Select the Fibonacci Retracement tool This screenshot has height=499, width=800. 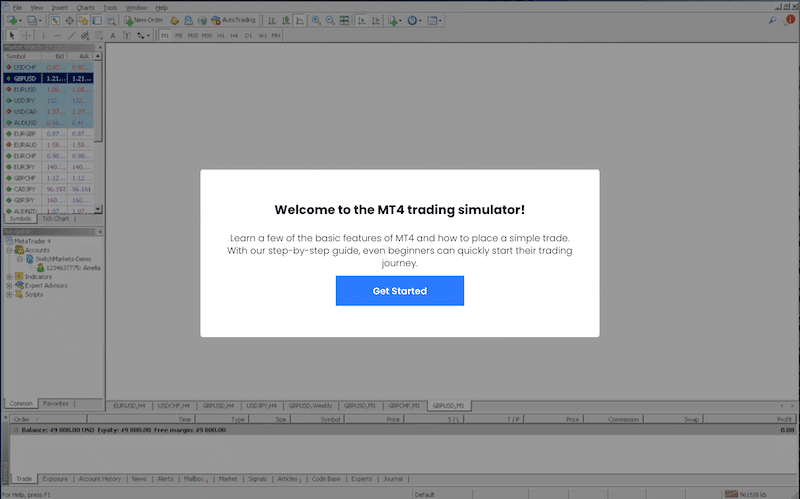coord(99,35)
